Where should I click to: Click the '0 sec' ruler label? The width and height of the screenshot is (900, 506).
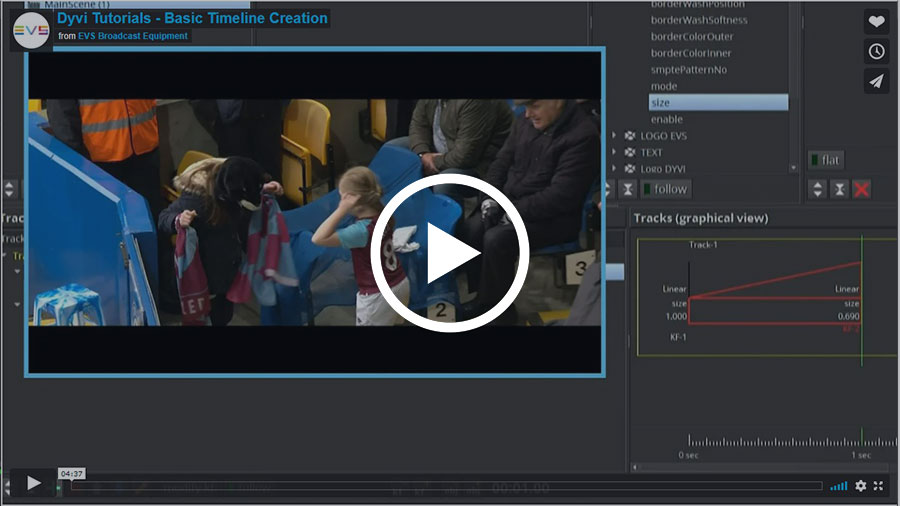[688, 456]
